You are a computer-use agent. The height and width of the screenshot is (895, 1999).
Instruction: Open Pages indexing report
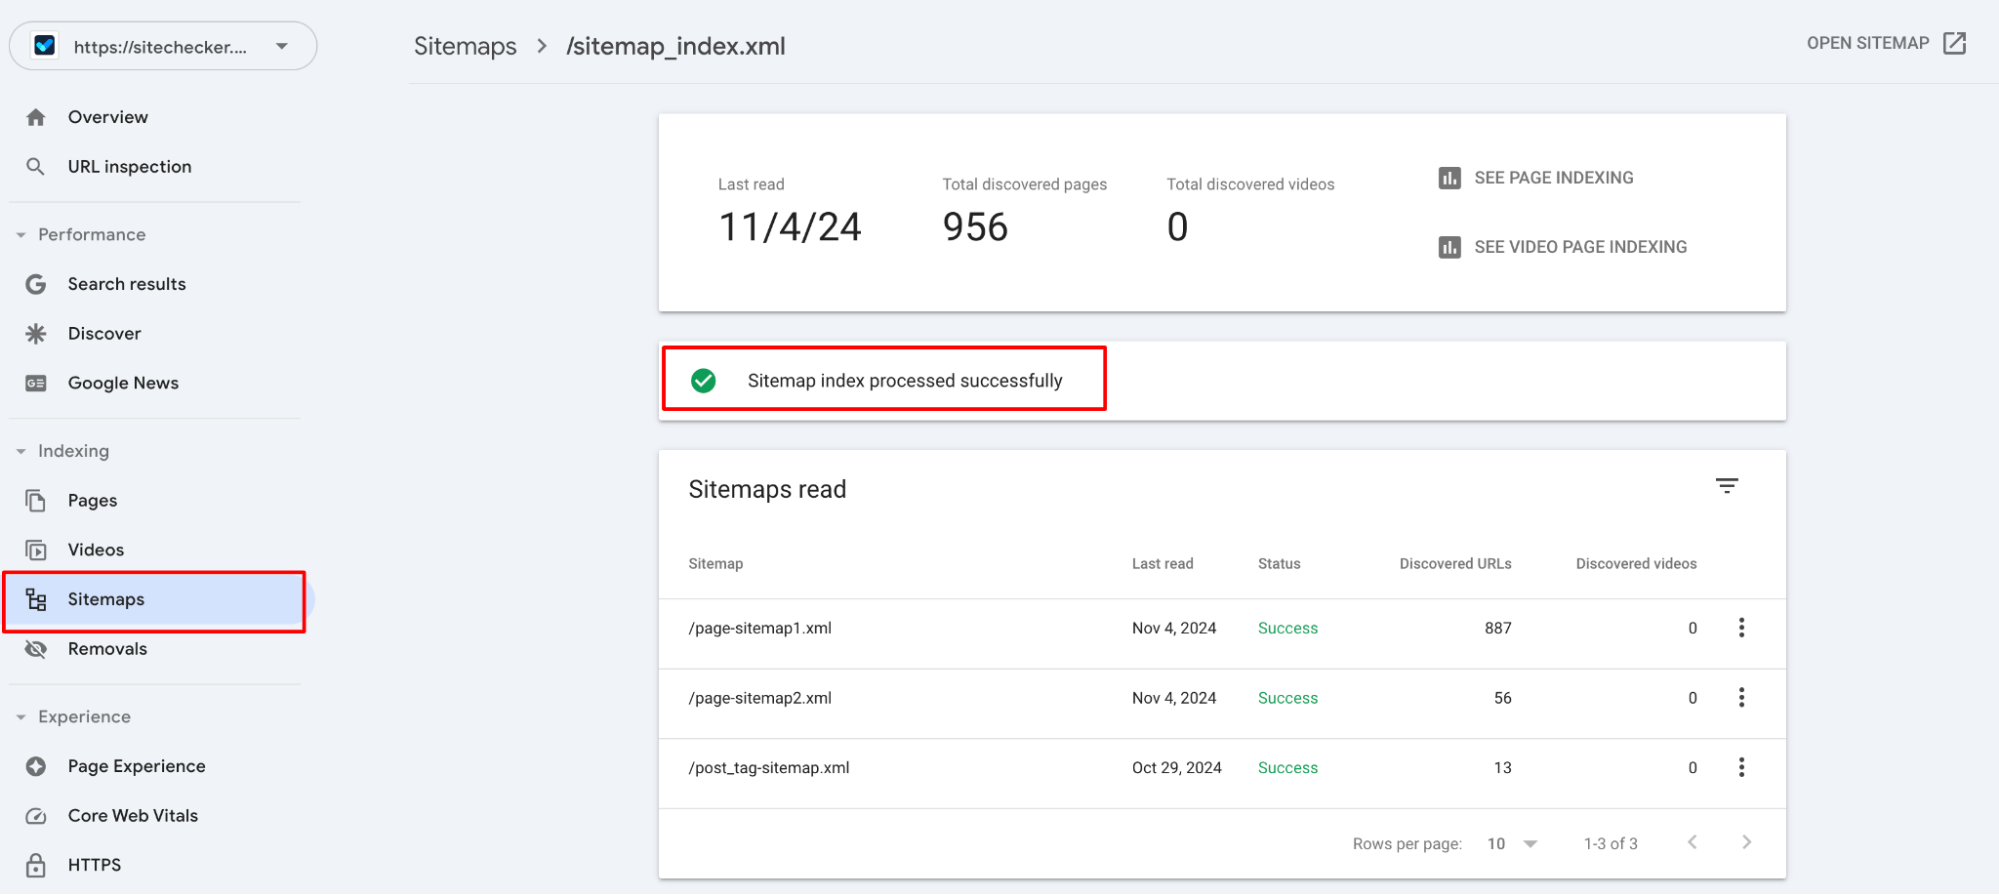[x=92, y=500]
